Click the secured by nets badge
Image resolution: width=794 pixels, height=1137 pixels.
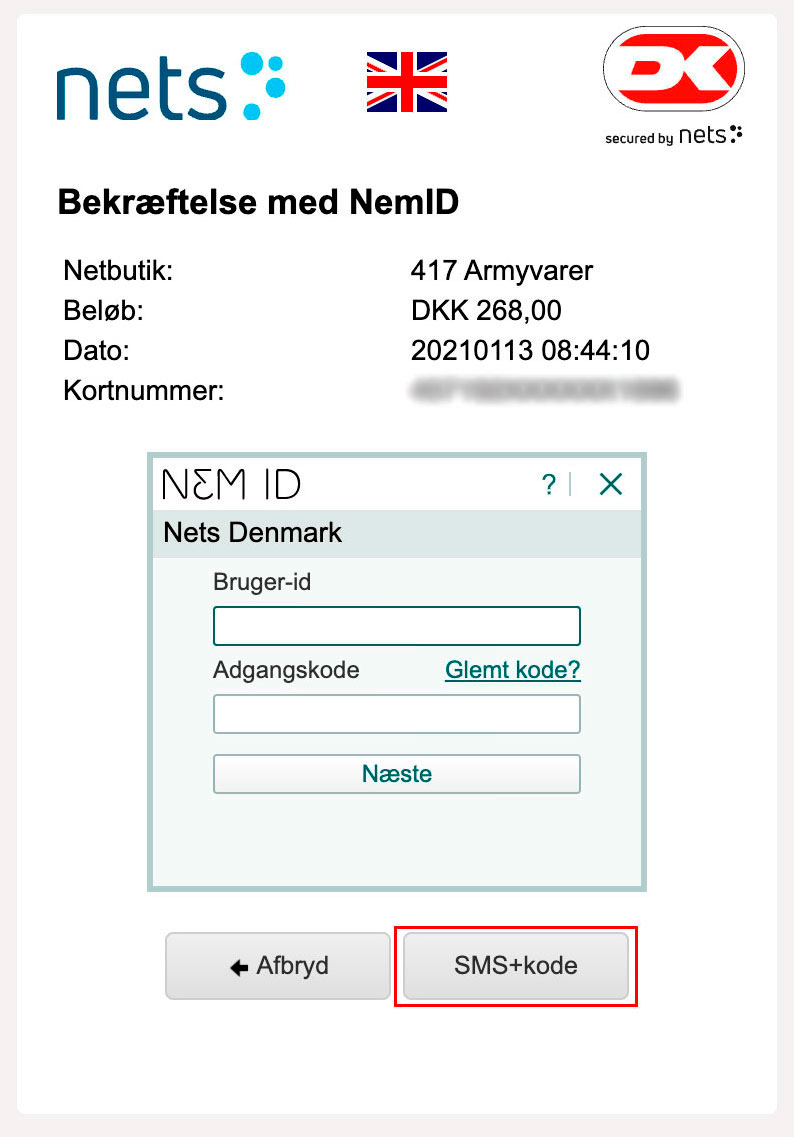point(674,136)
